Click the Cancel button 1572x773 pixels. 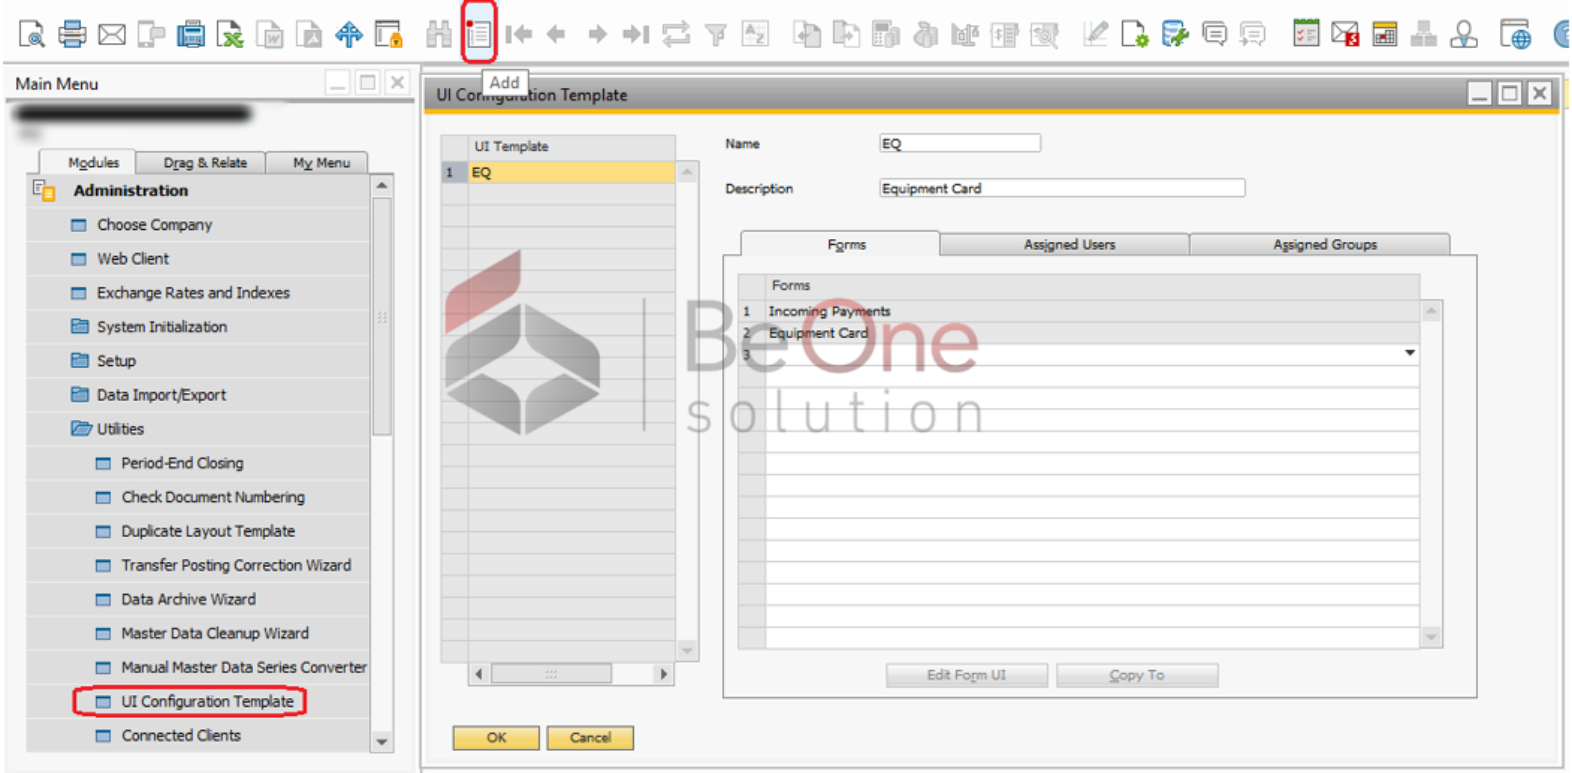[590, 737]
